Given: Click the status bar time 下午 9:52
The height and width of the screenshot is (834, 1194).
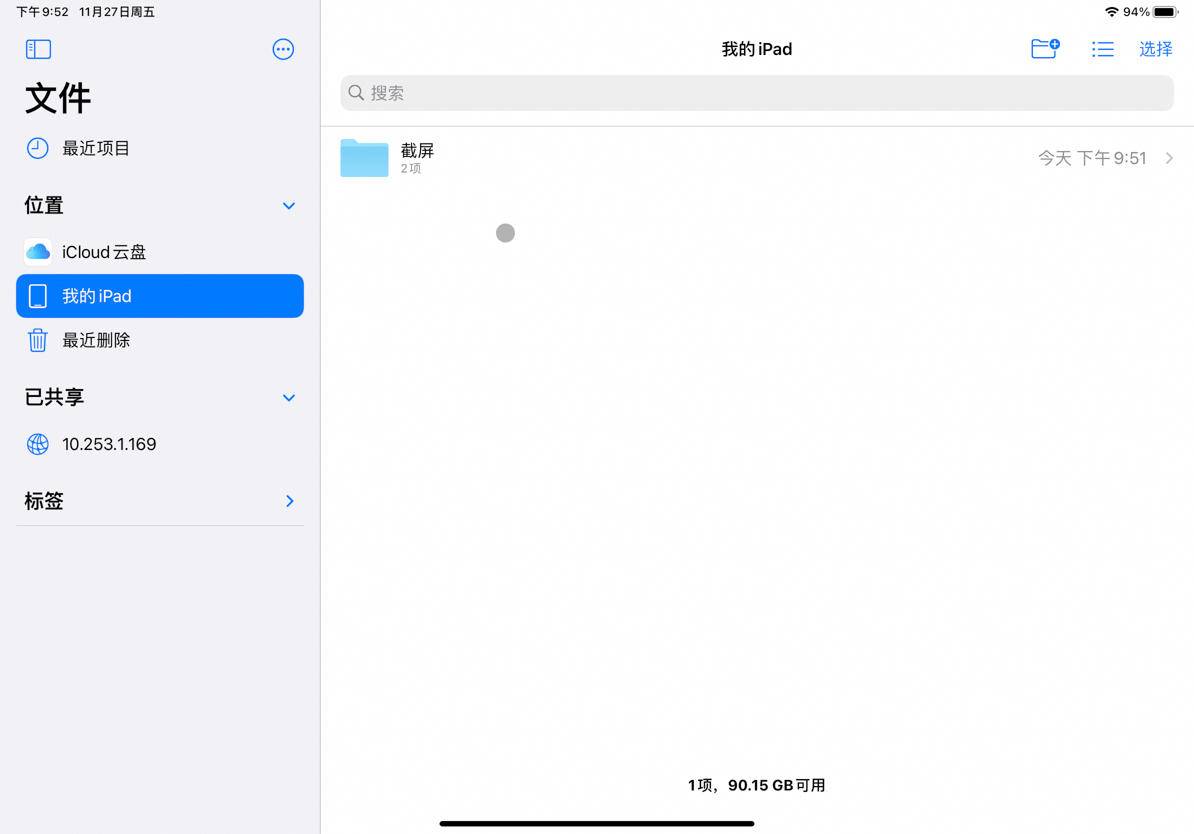Looking at the screenshot, I should coord(43,11).
